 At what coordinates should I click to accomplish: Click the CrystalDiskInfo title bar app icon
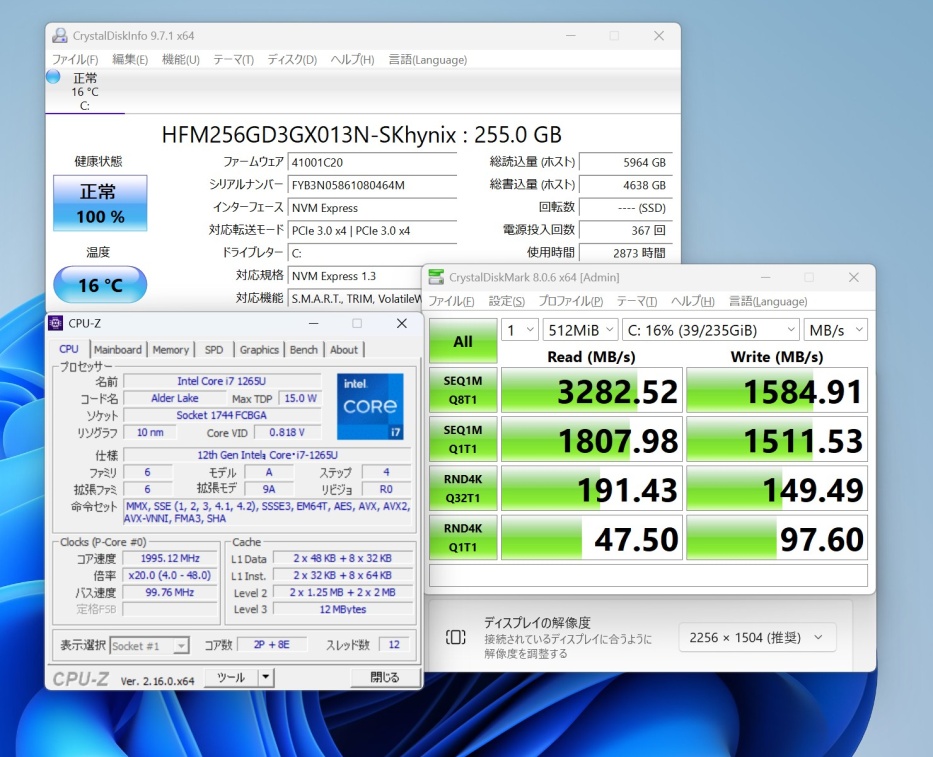60,36
